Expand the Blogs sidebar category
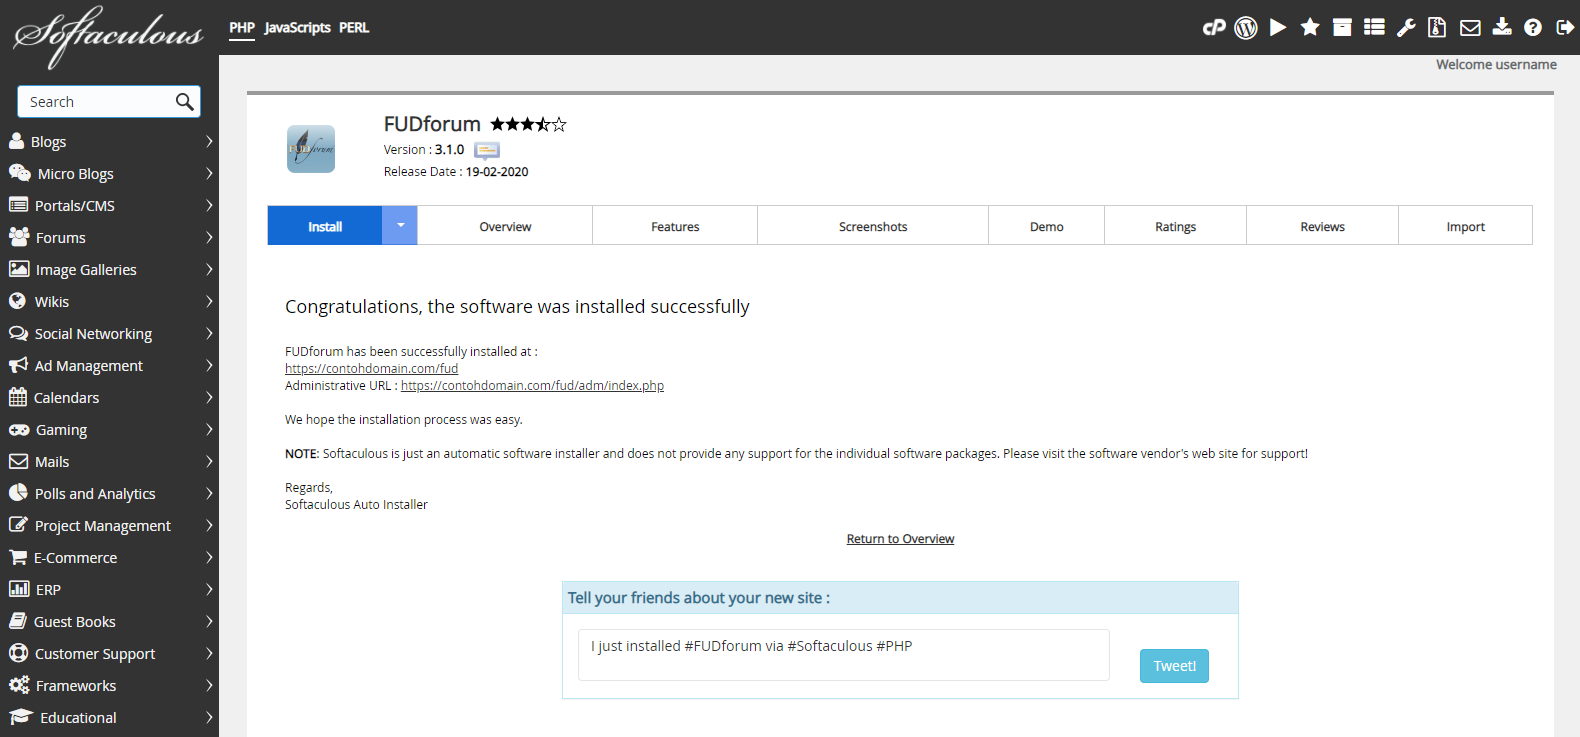1580x737 pixels. [110, 142]
